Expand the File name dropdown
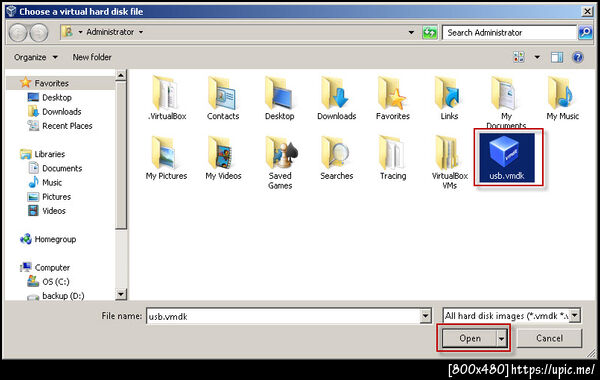600x380 pixels. (x=426, y=316)
